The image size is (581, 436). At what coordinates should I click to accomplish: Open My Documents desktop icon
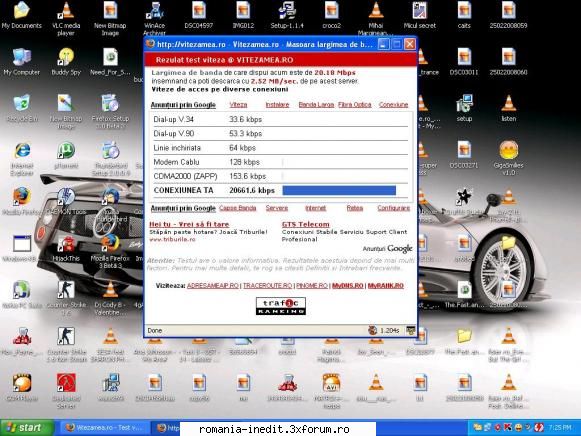pos(21,16)
